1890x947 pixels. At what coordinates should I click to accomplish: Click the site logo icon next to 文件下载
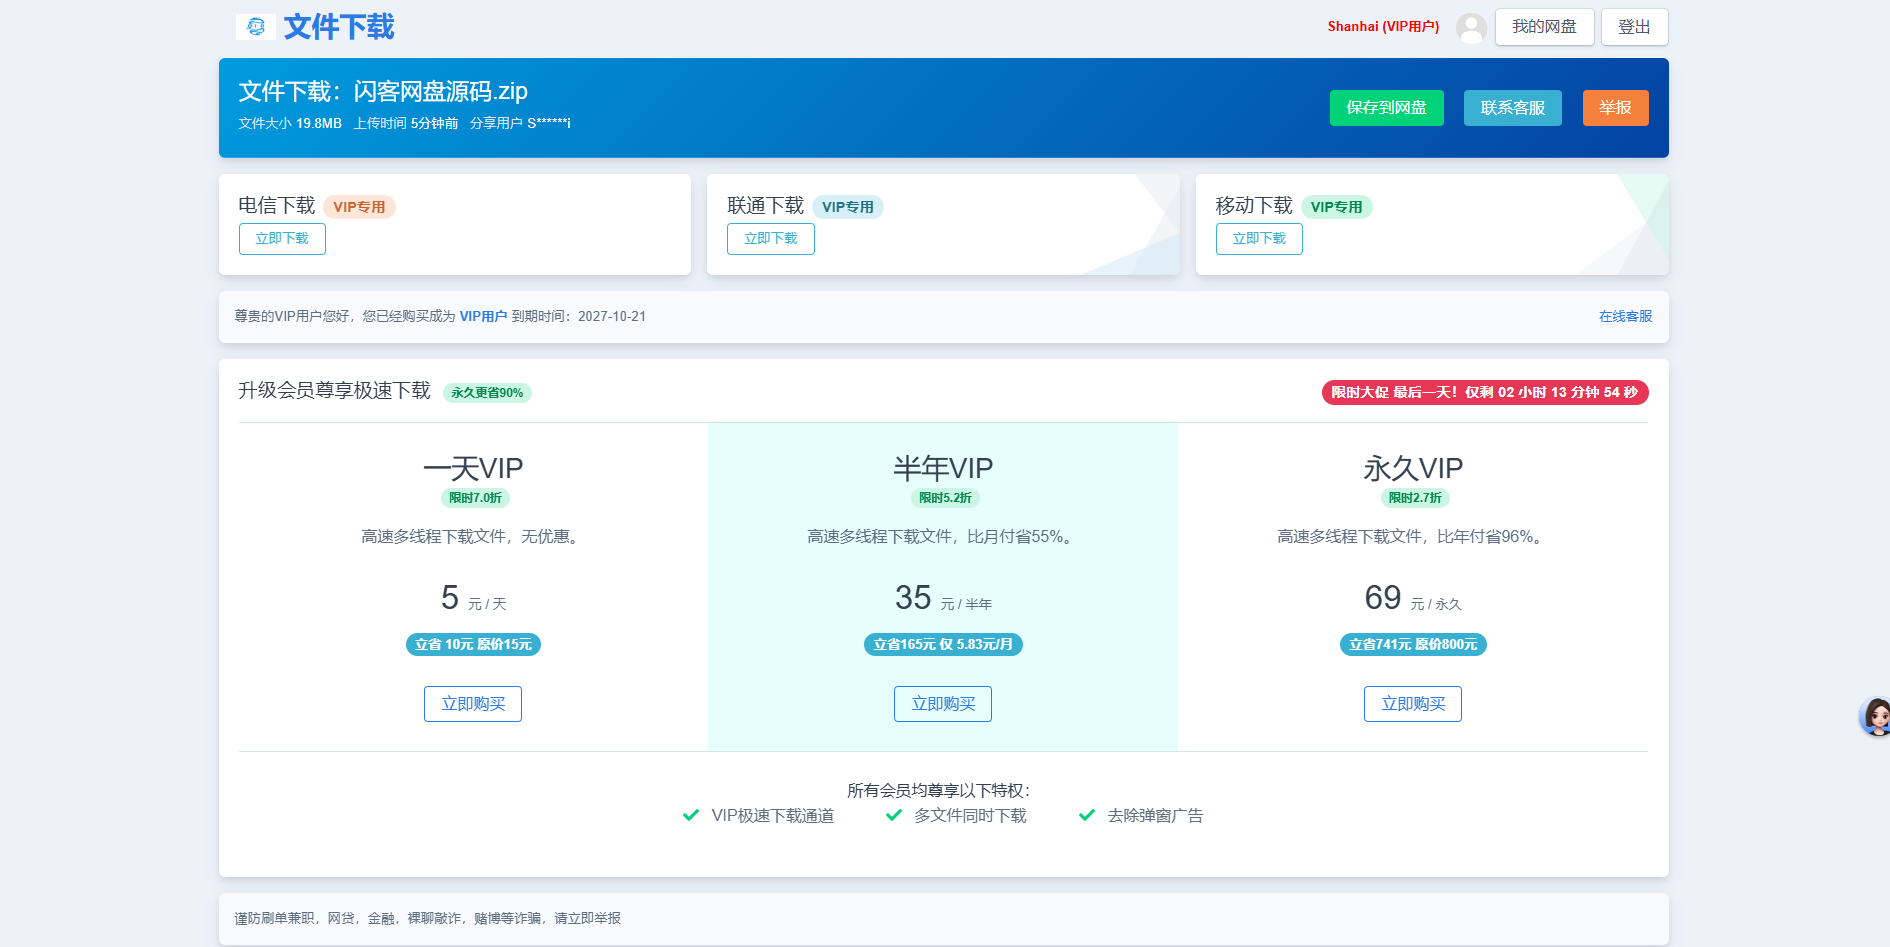point(256,27)
